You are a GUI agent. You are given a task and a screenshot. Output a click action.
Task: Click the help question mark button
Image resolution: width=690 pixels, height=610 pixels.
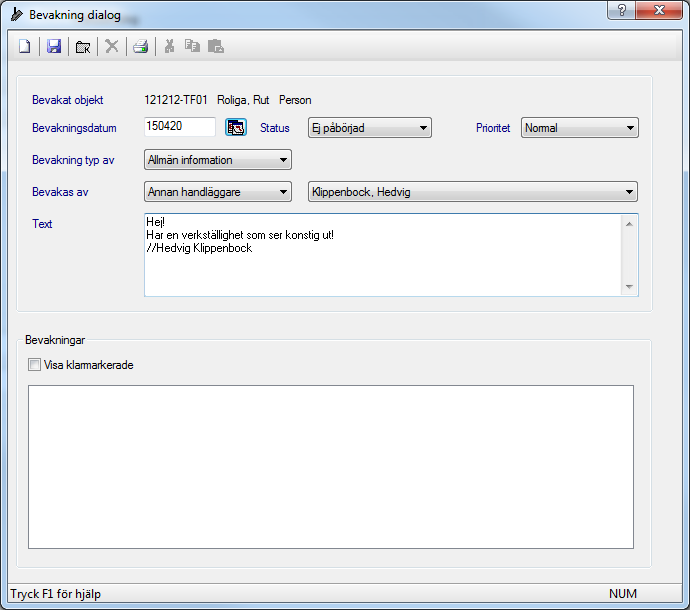pyautogui.click(x=621, y=10)
